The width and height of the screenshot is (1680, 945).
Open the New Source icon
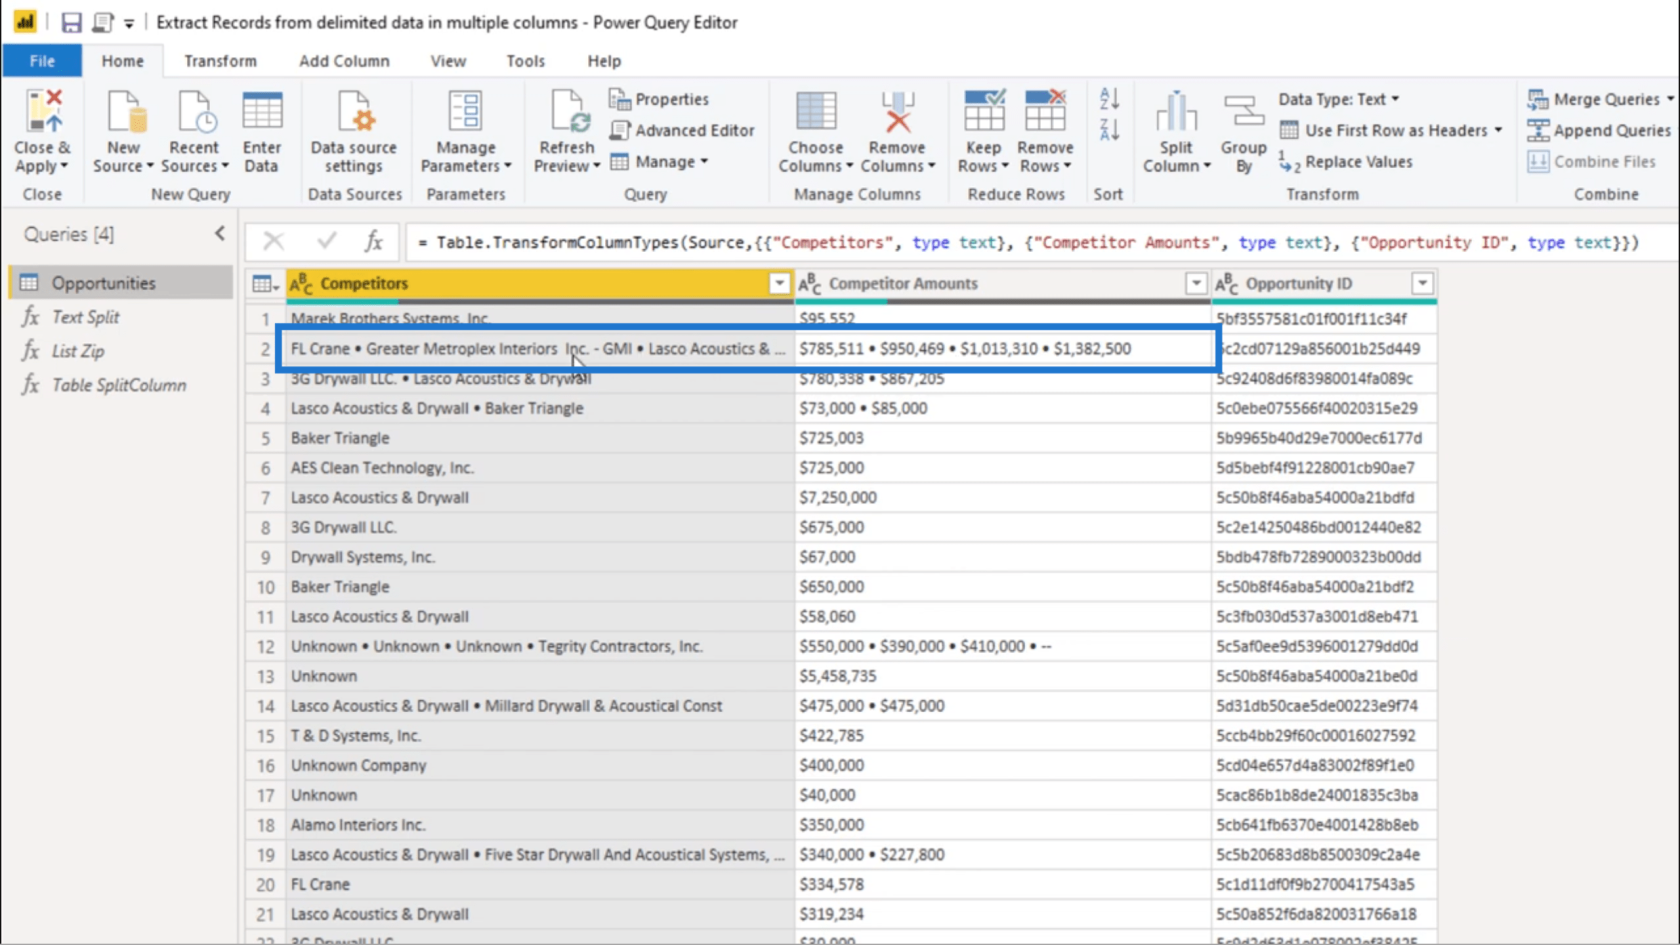(x=125, y=111)
